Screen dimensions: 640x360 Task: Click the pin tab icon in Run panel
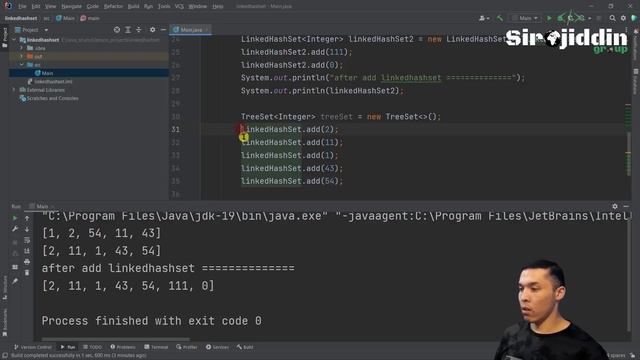(x=15, y=281)
